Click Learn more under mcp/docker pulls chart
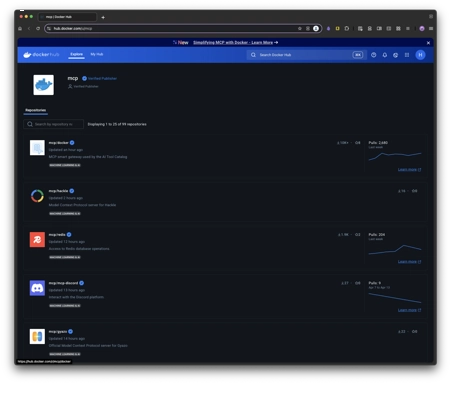 [409, 170]
